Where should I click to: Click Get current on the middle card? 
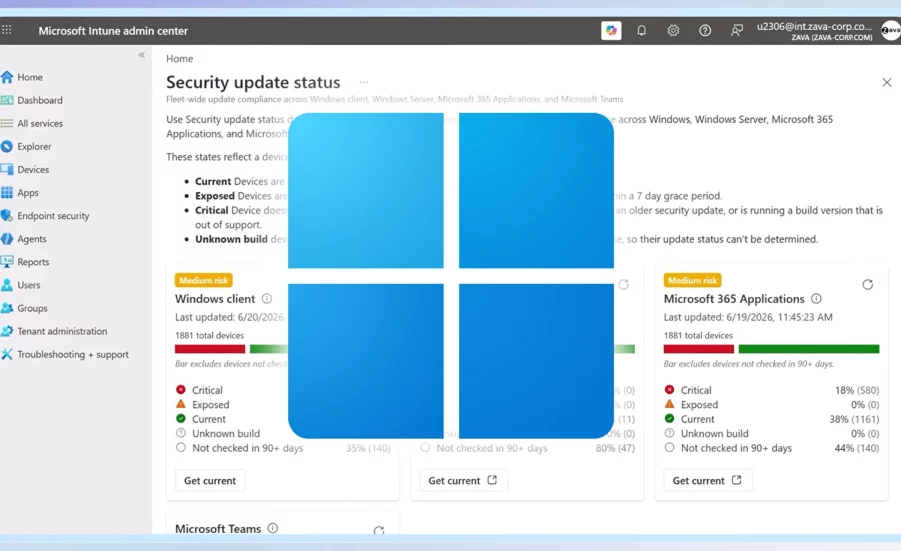[x=463, y=480]
